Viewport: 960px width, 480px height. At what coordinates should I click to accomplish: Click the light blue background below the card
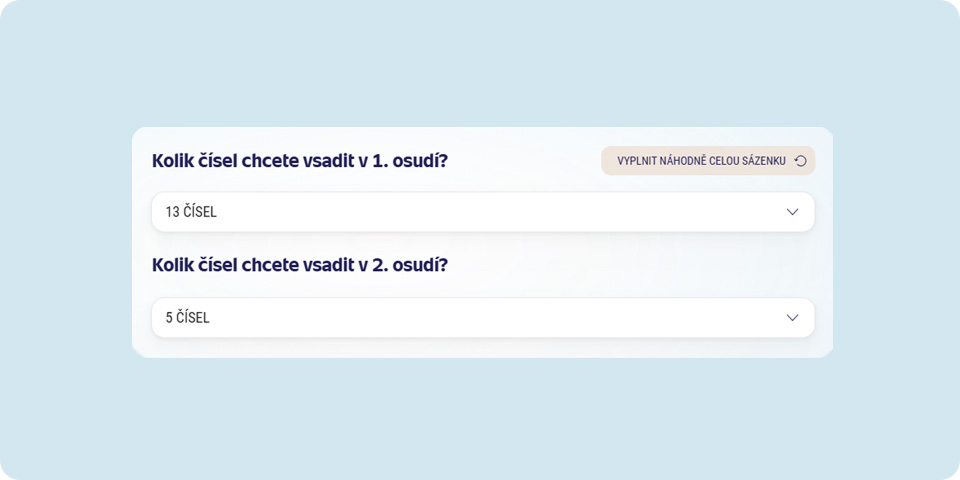(x=480, y=416)
